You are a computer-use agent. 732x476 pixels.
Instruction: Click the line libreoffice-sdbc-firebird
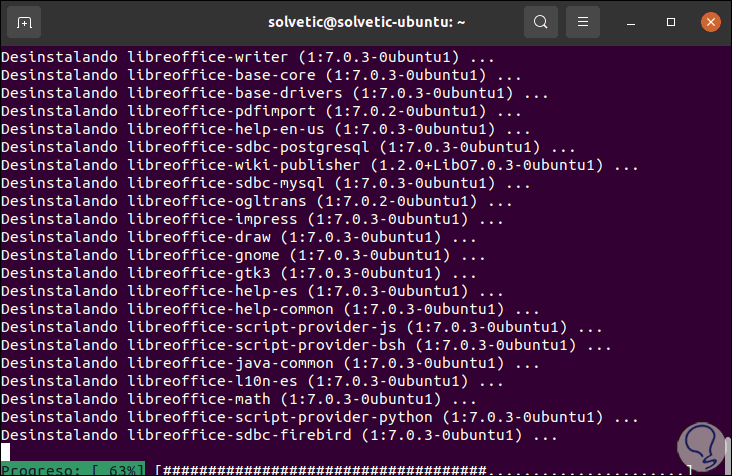pos(279,435)
